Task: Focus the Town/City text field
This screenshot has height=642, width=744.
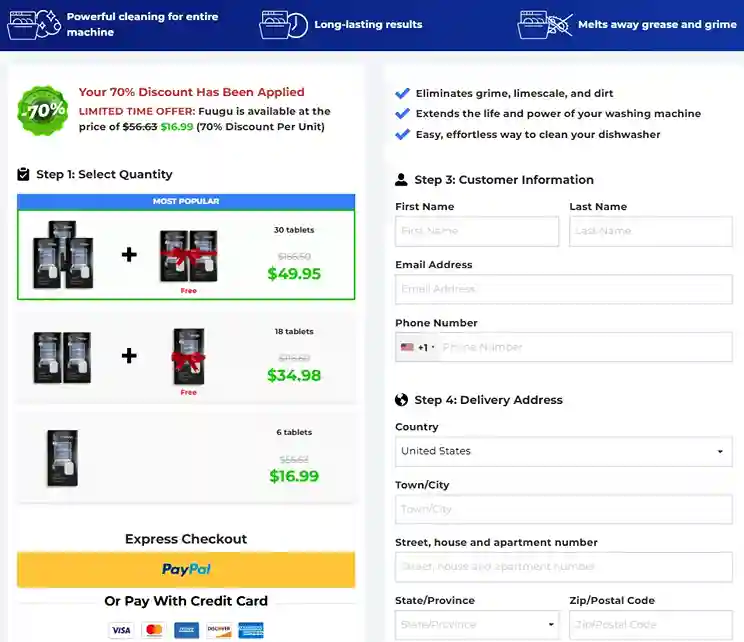Action: coord(563,509)
